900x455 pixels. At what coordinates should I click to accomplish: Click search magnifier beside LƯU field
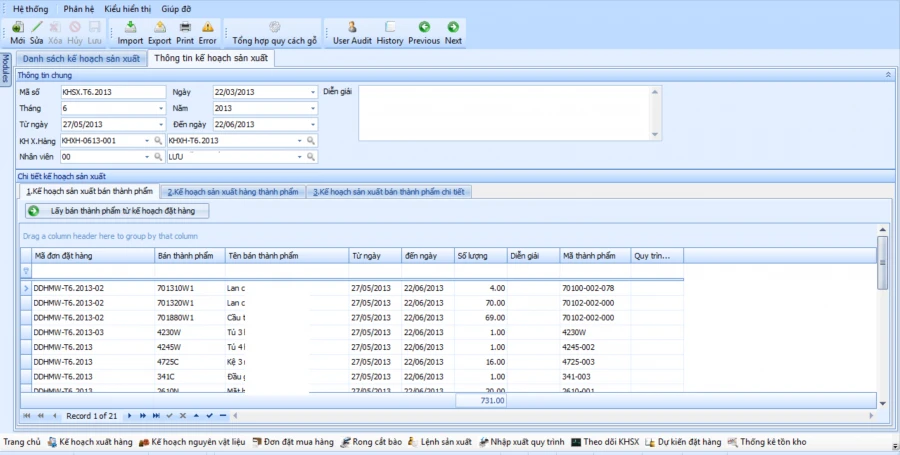311,157
